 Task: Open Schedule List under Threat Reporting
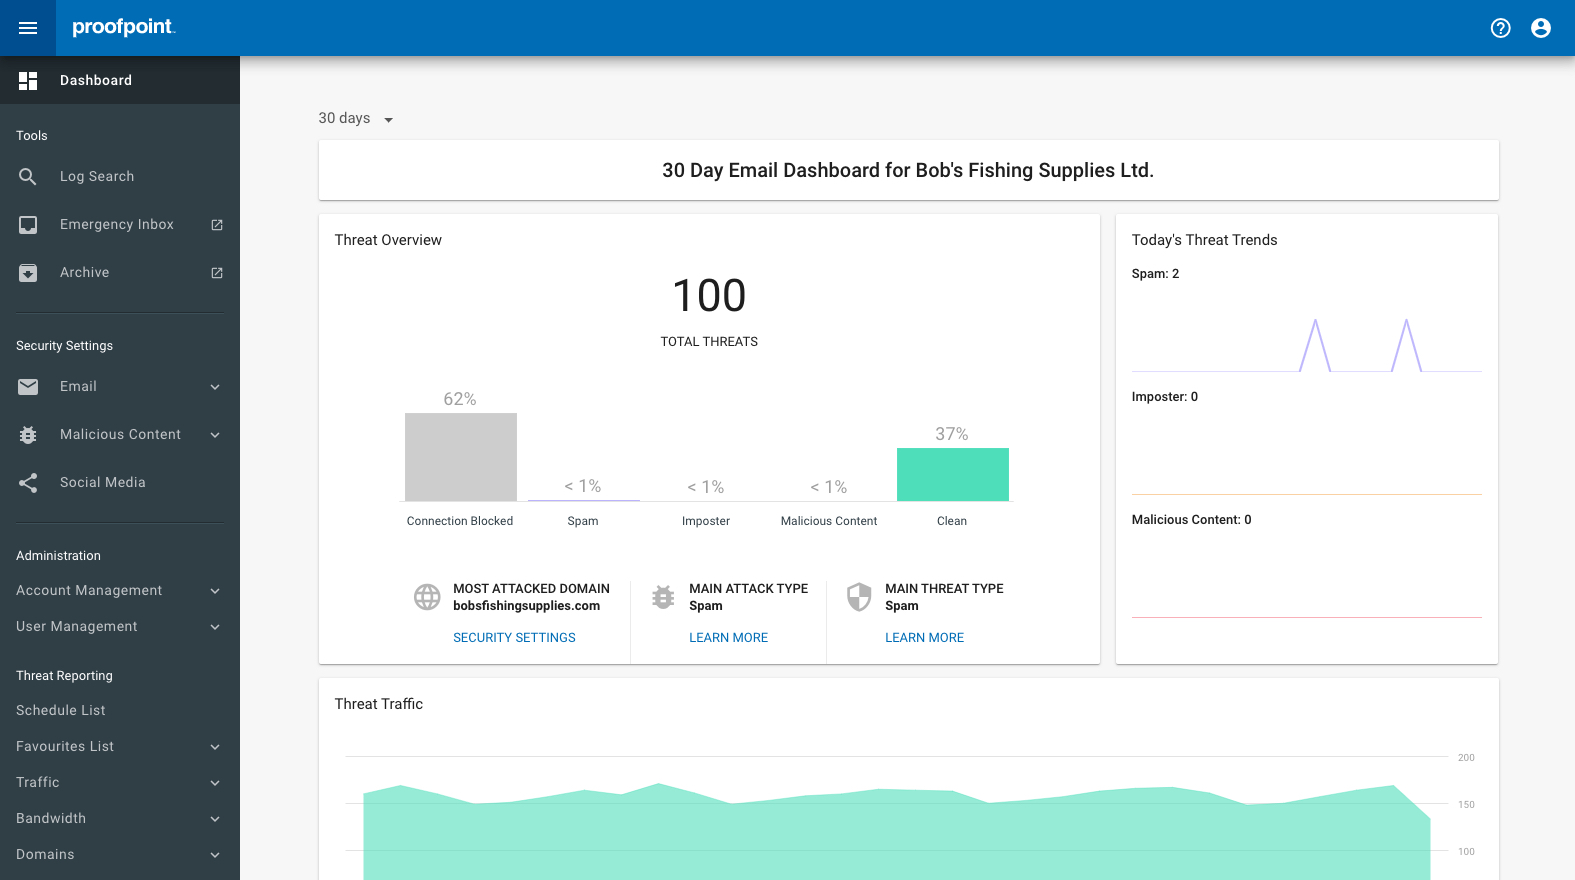point(61,710)
